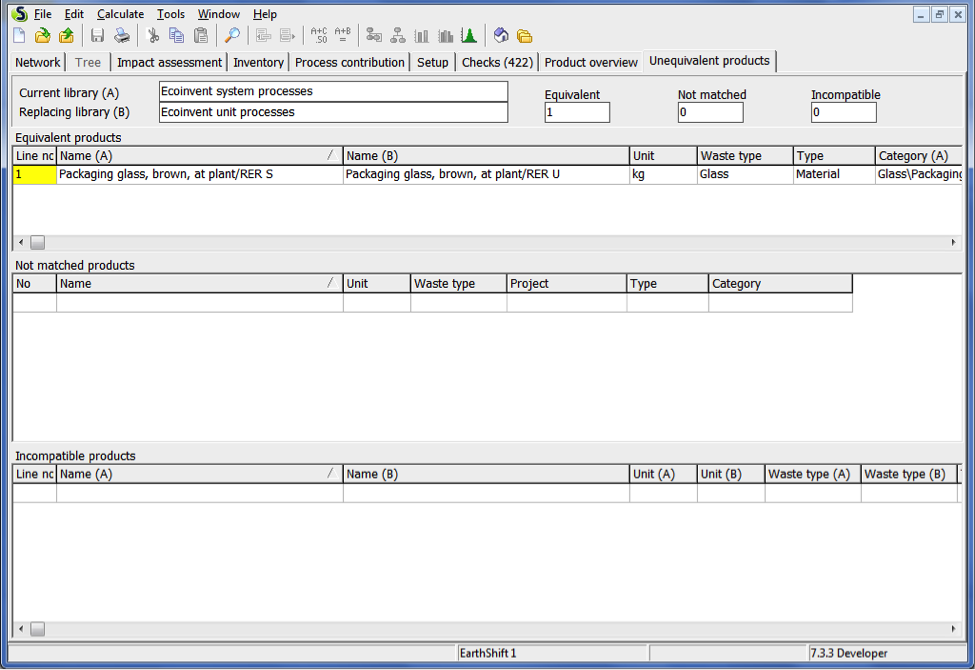975x670 pixels.
Task: Click the Tree hierarchy toolbar icon
Action: (x=398, y=36)
